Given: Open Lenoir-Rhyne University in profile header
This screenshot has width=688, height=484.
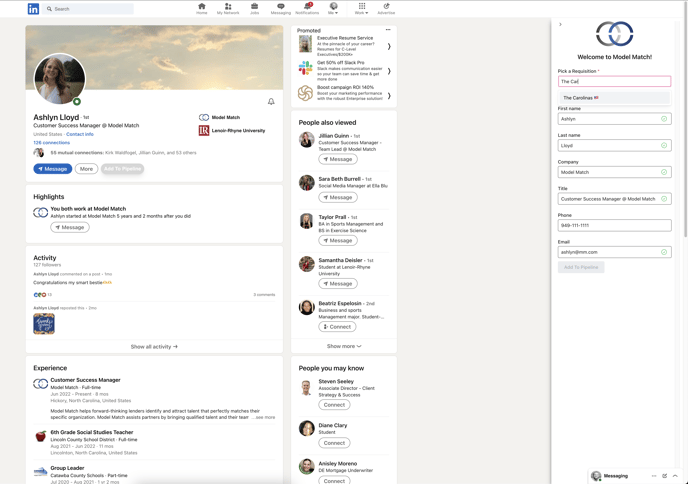Looking at the screenshot, I should [232, 131].
